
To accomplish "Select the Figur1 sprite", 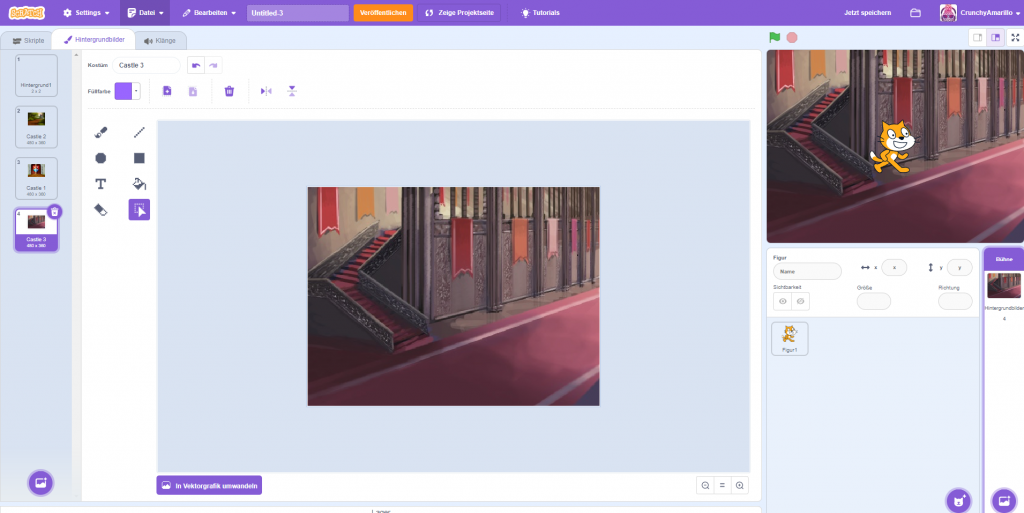I will click(x=790, y=339).
